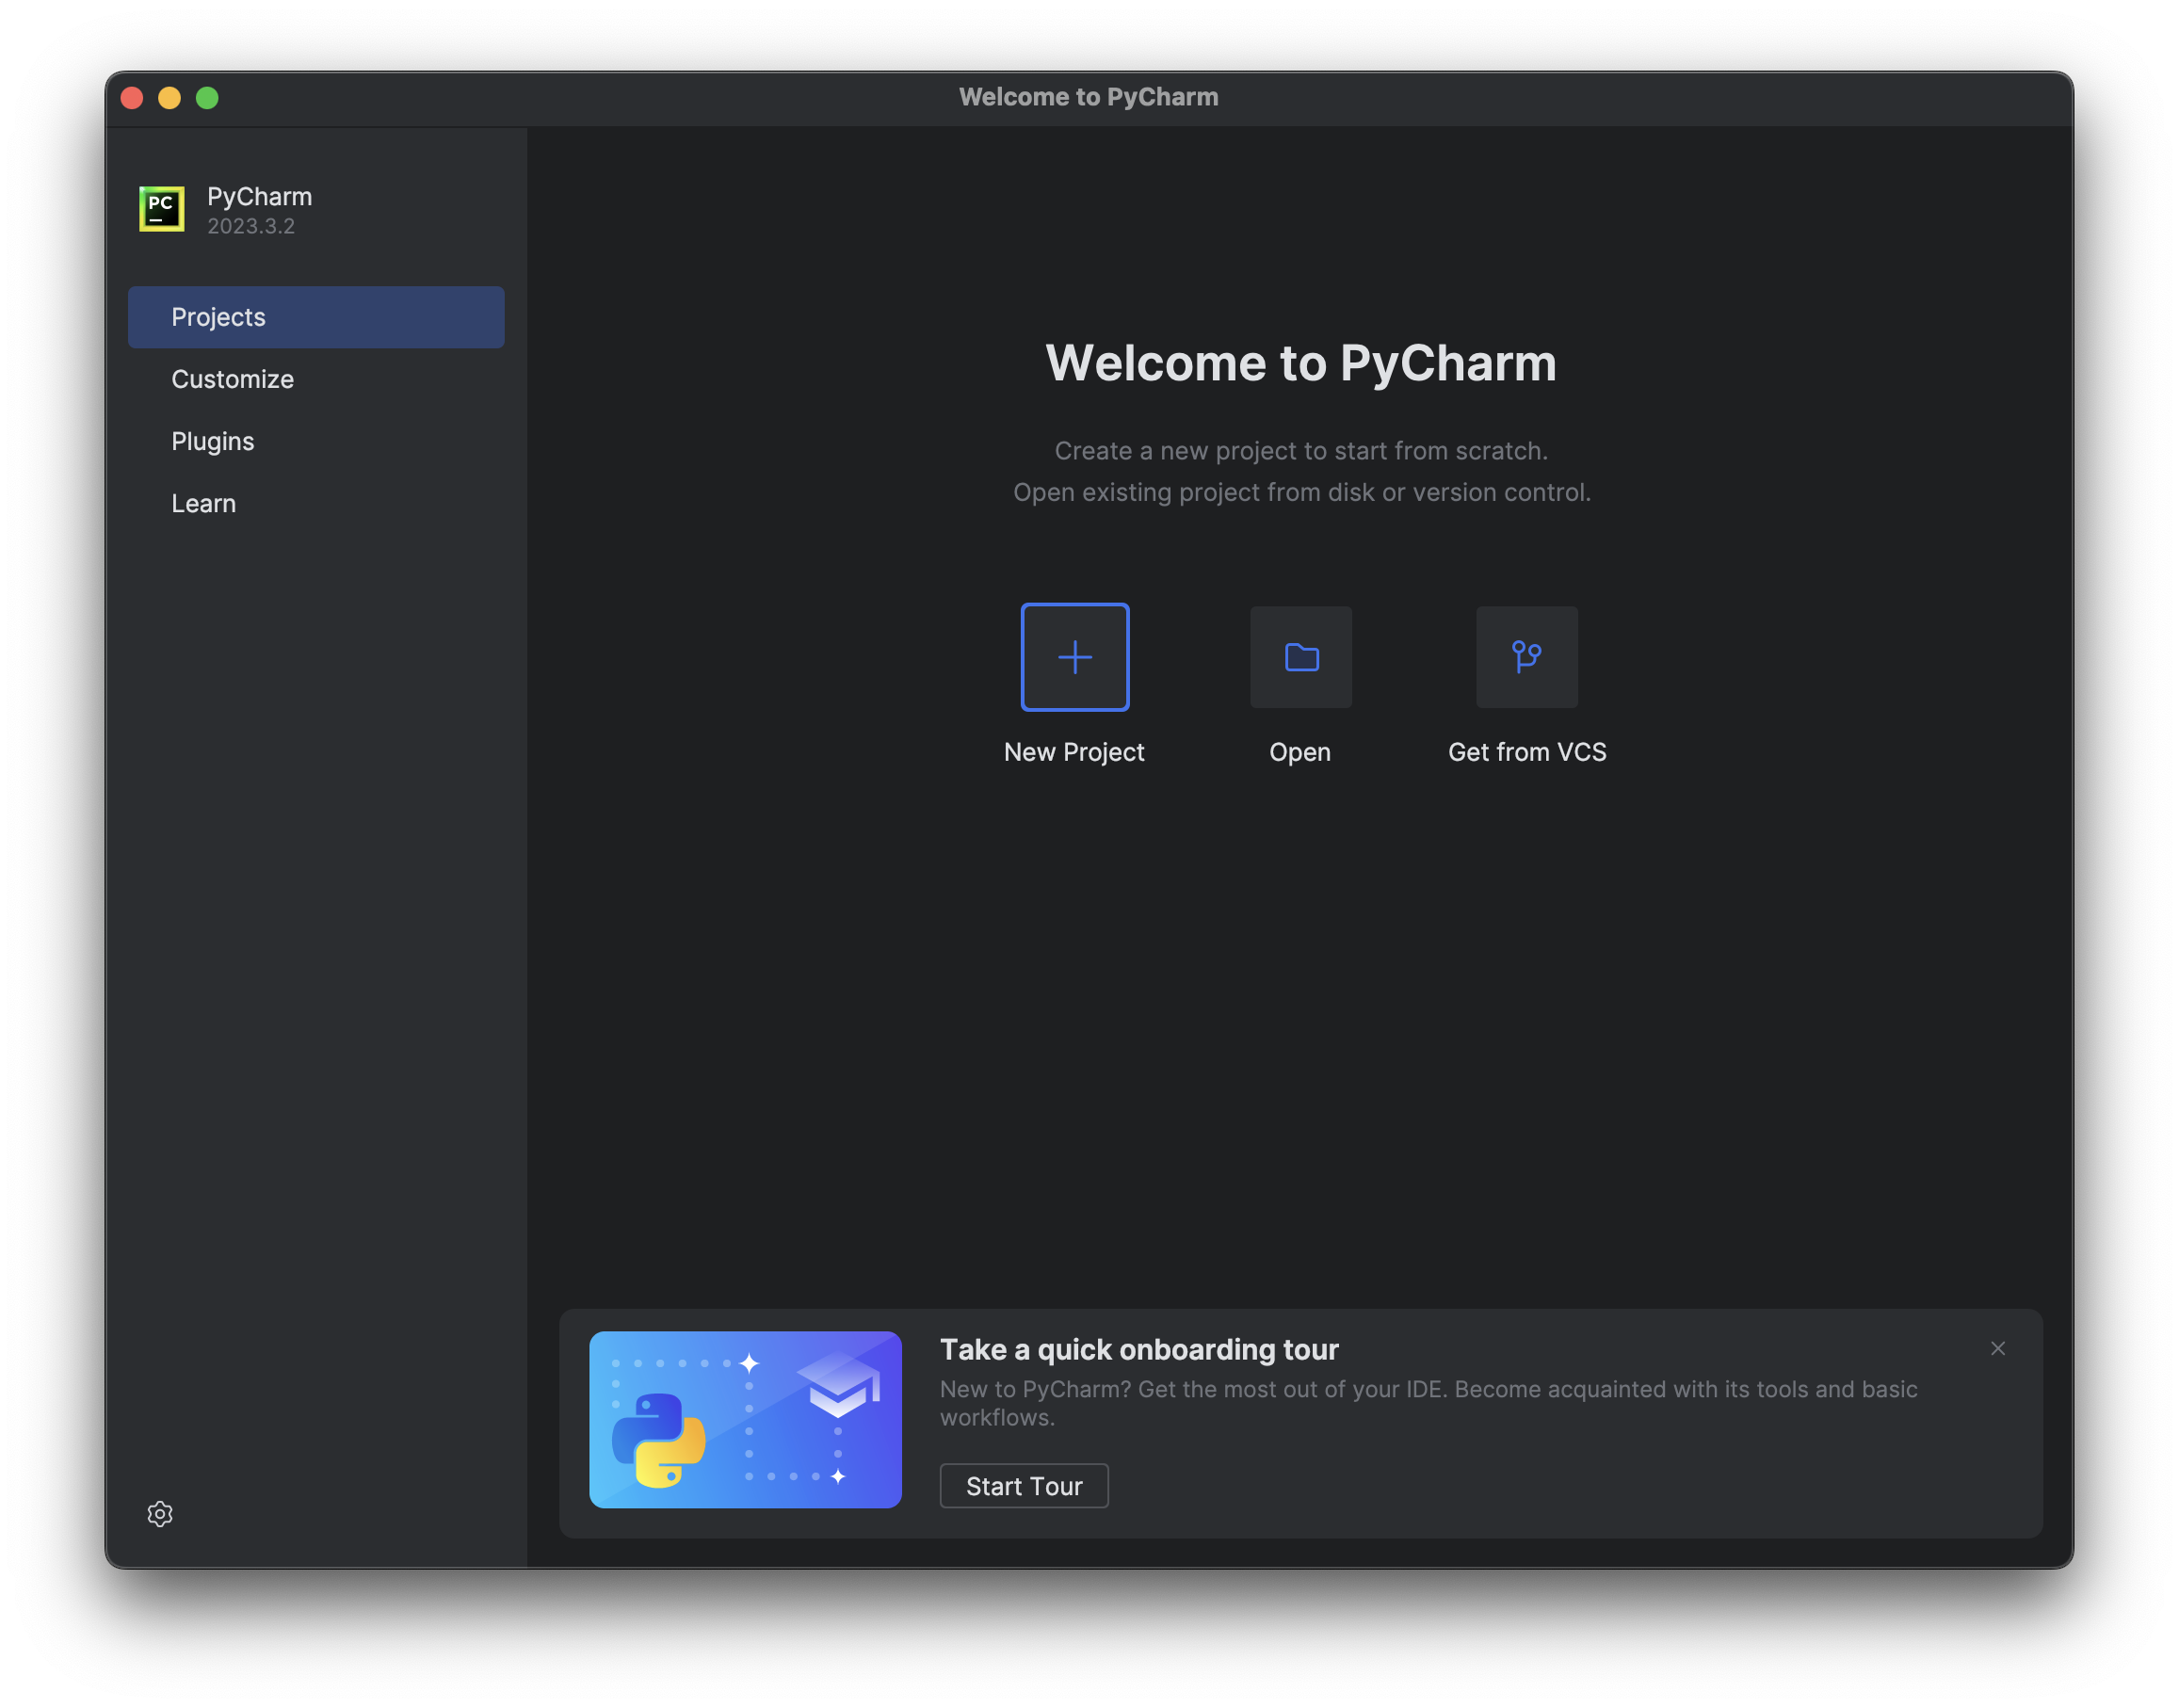Minimize window with the yellow button
This screenshot has height=1708, width=2179.
170,98
